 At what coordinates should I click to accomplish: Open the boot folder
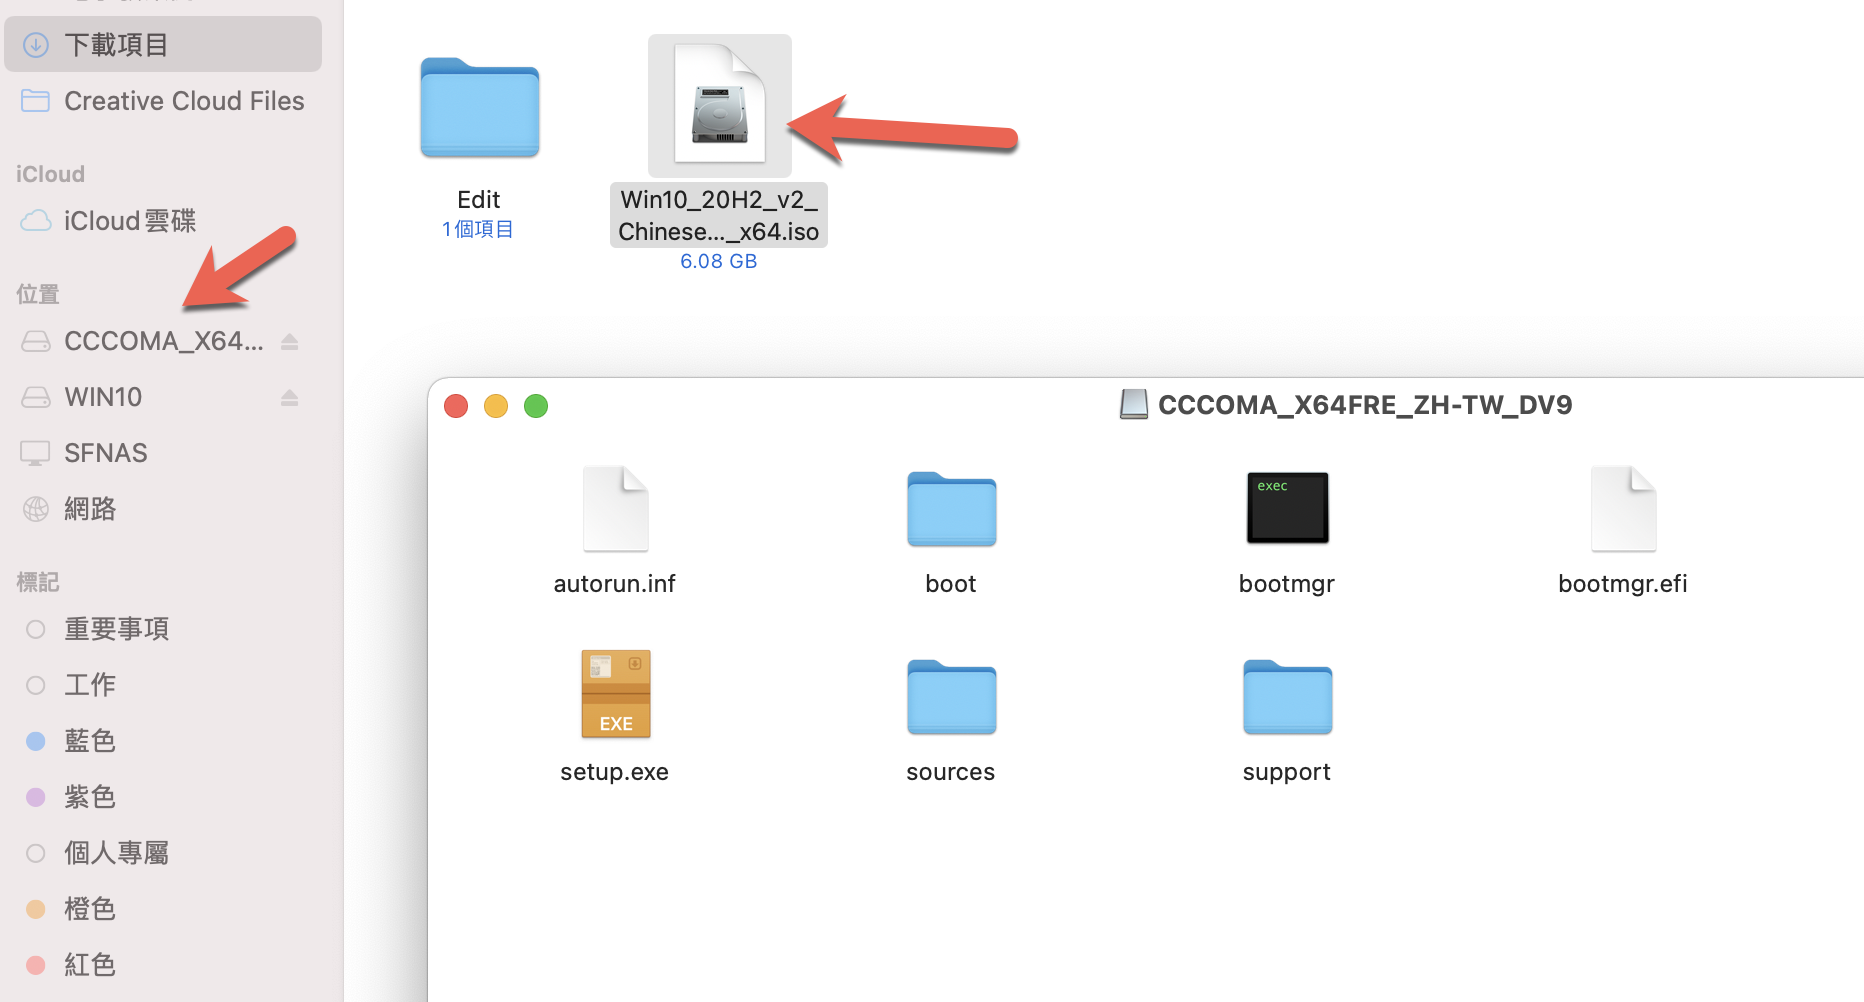[x=951, y=508]
